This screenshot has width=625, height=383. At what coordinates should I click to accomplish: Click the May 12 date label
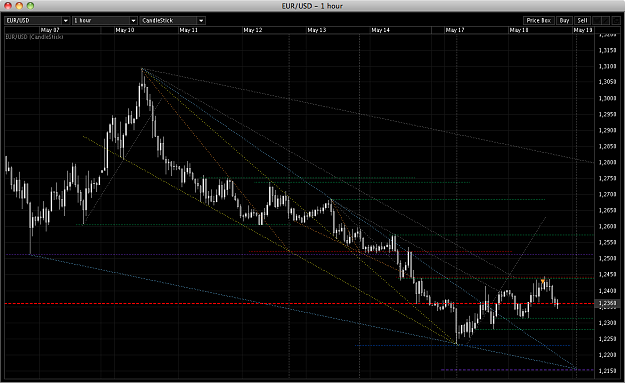(253, 30)
